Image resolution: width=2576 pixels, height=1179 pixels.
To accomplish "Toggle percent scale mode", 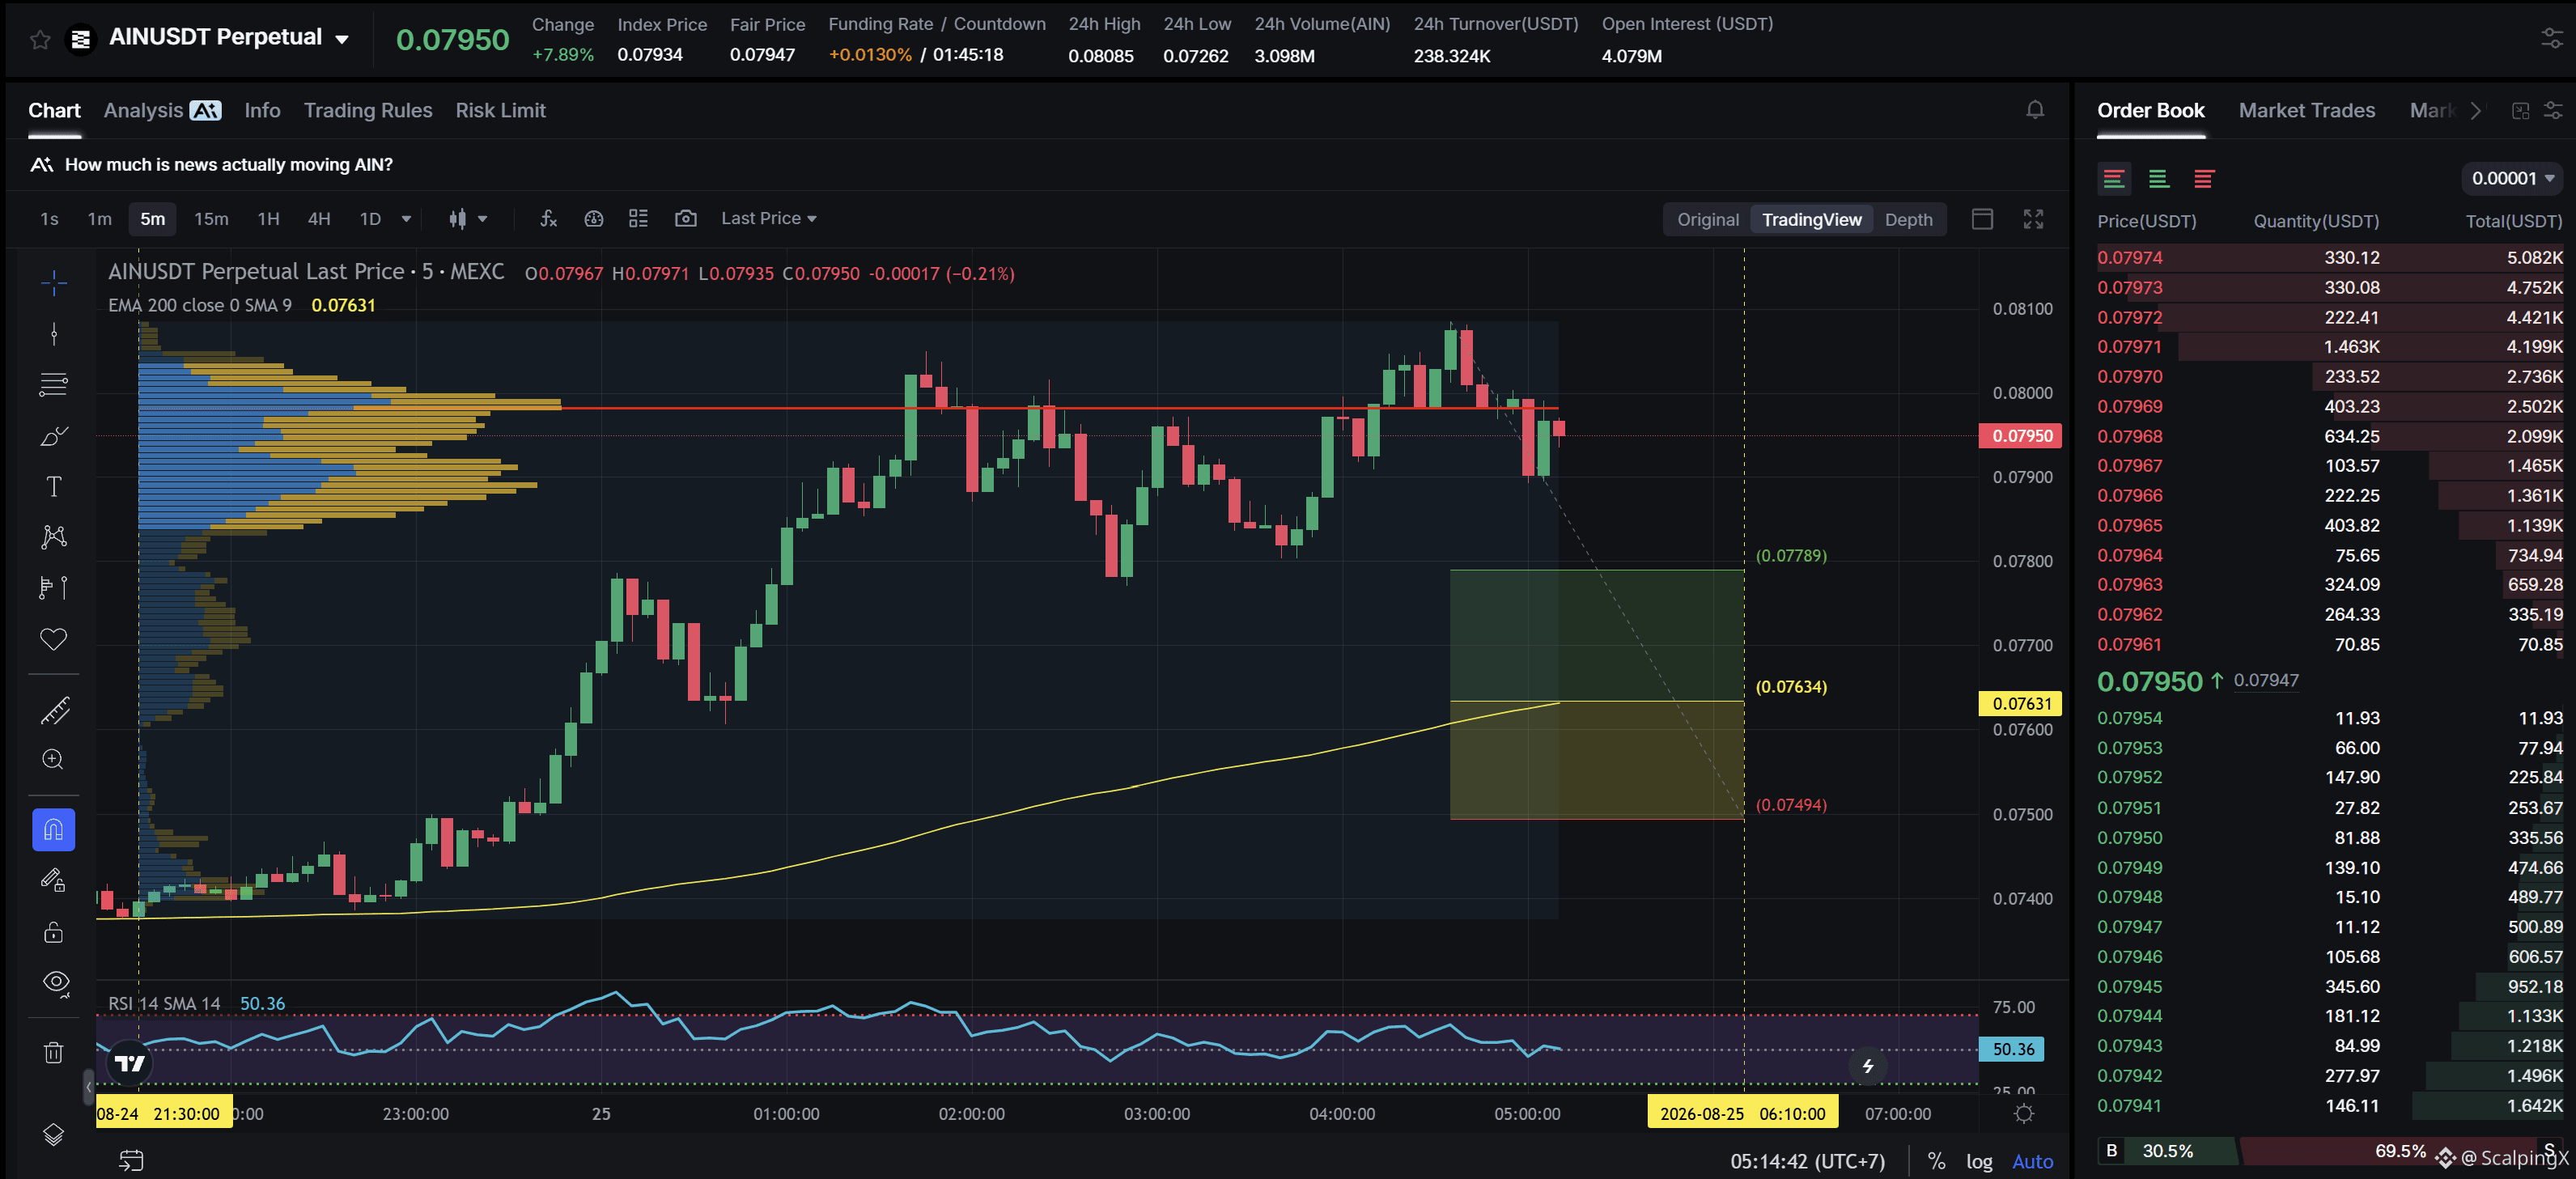I will point(1937,1161).
